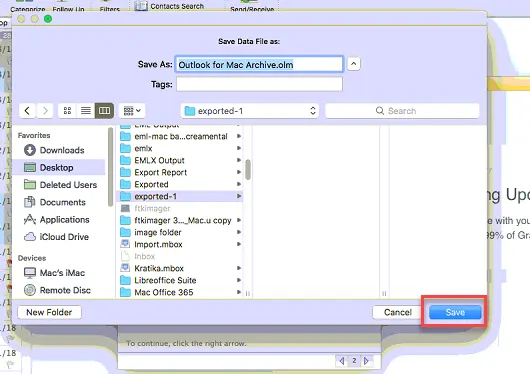
Task: Click the emlx folder icon
Action: (125, 148)
